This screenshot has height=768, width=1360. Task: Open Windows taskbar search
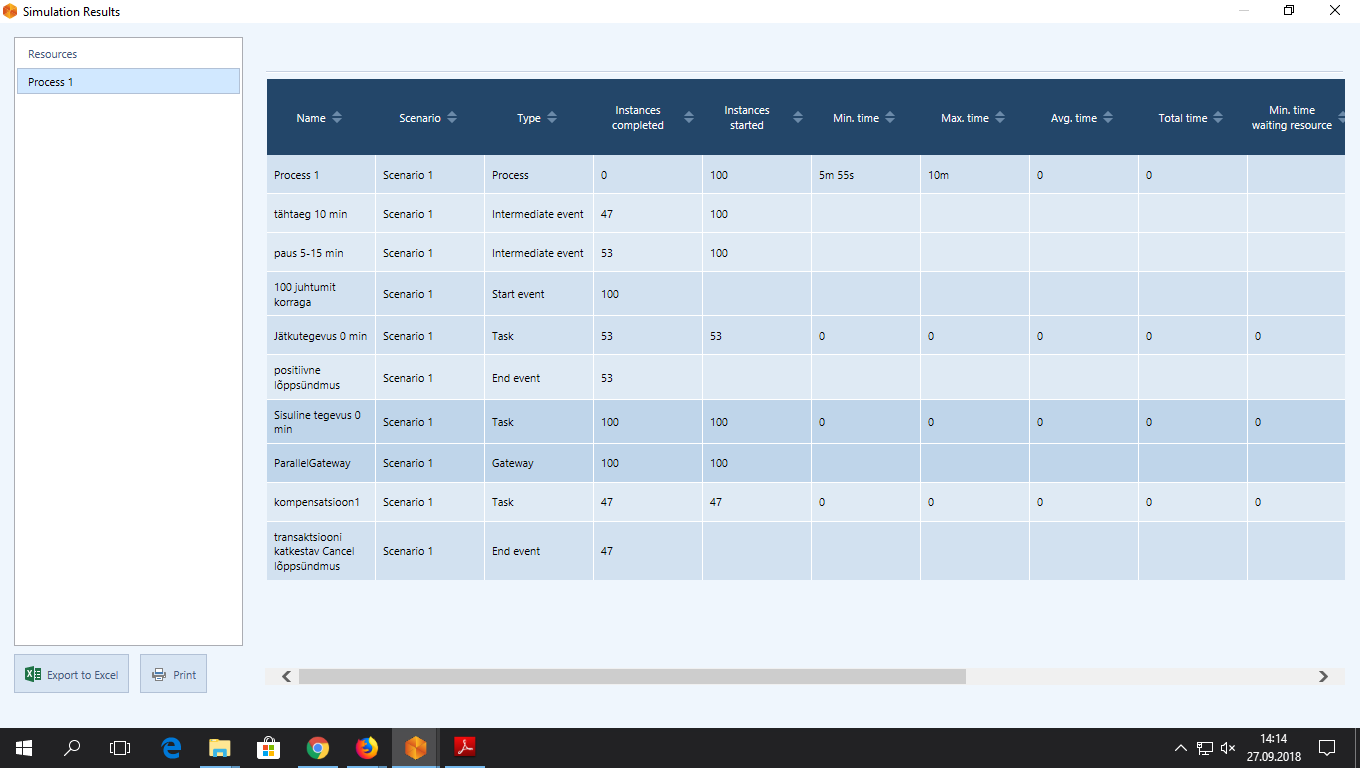coord(72,748)
